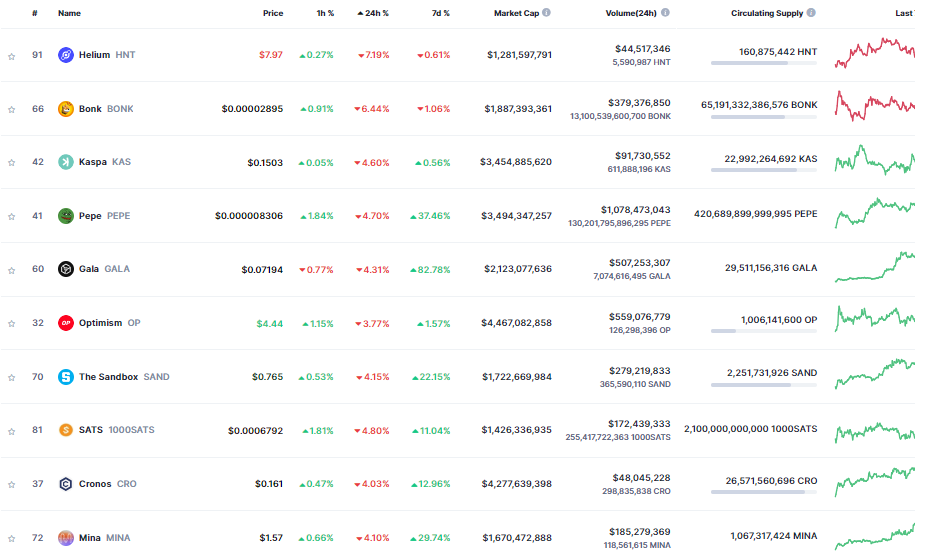The width and height of the screenshot is (925, 557).
Task: Open the Optimism OP coin page
Action: point(110,323)
